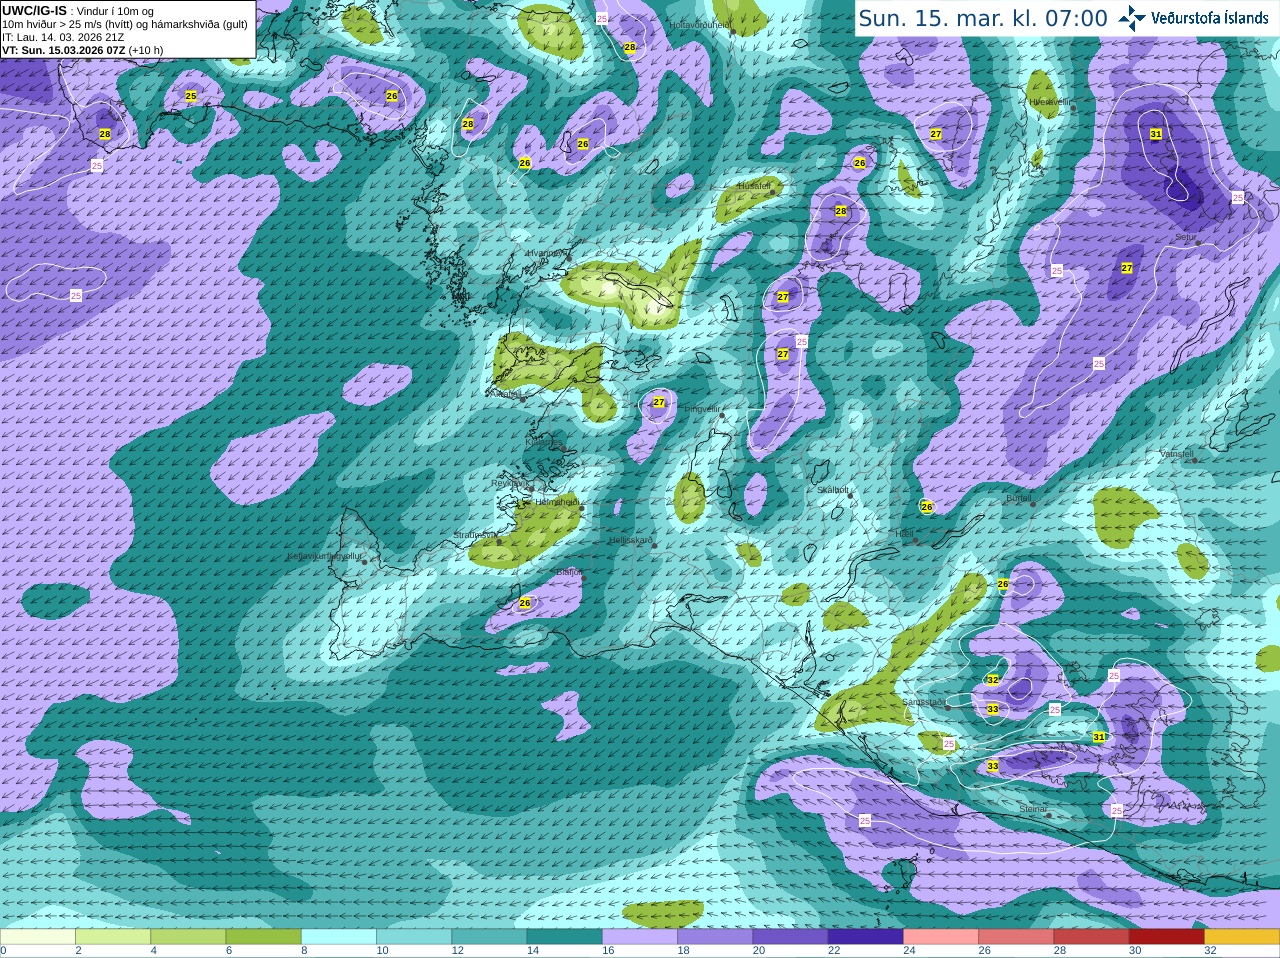
Task: Select the 0–2 m/s pale yellow legend swatch
Action: click(x=38, y=937)
